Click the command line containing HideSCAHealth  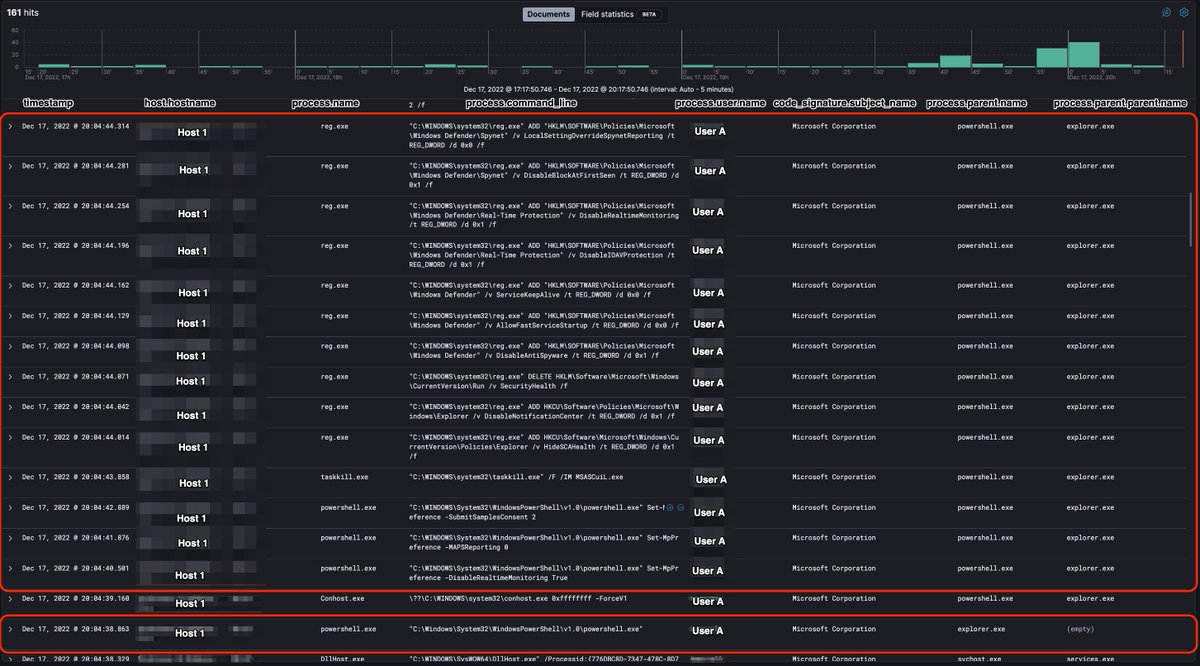coord(544,446)
